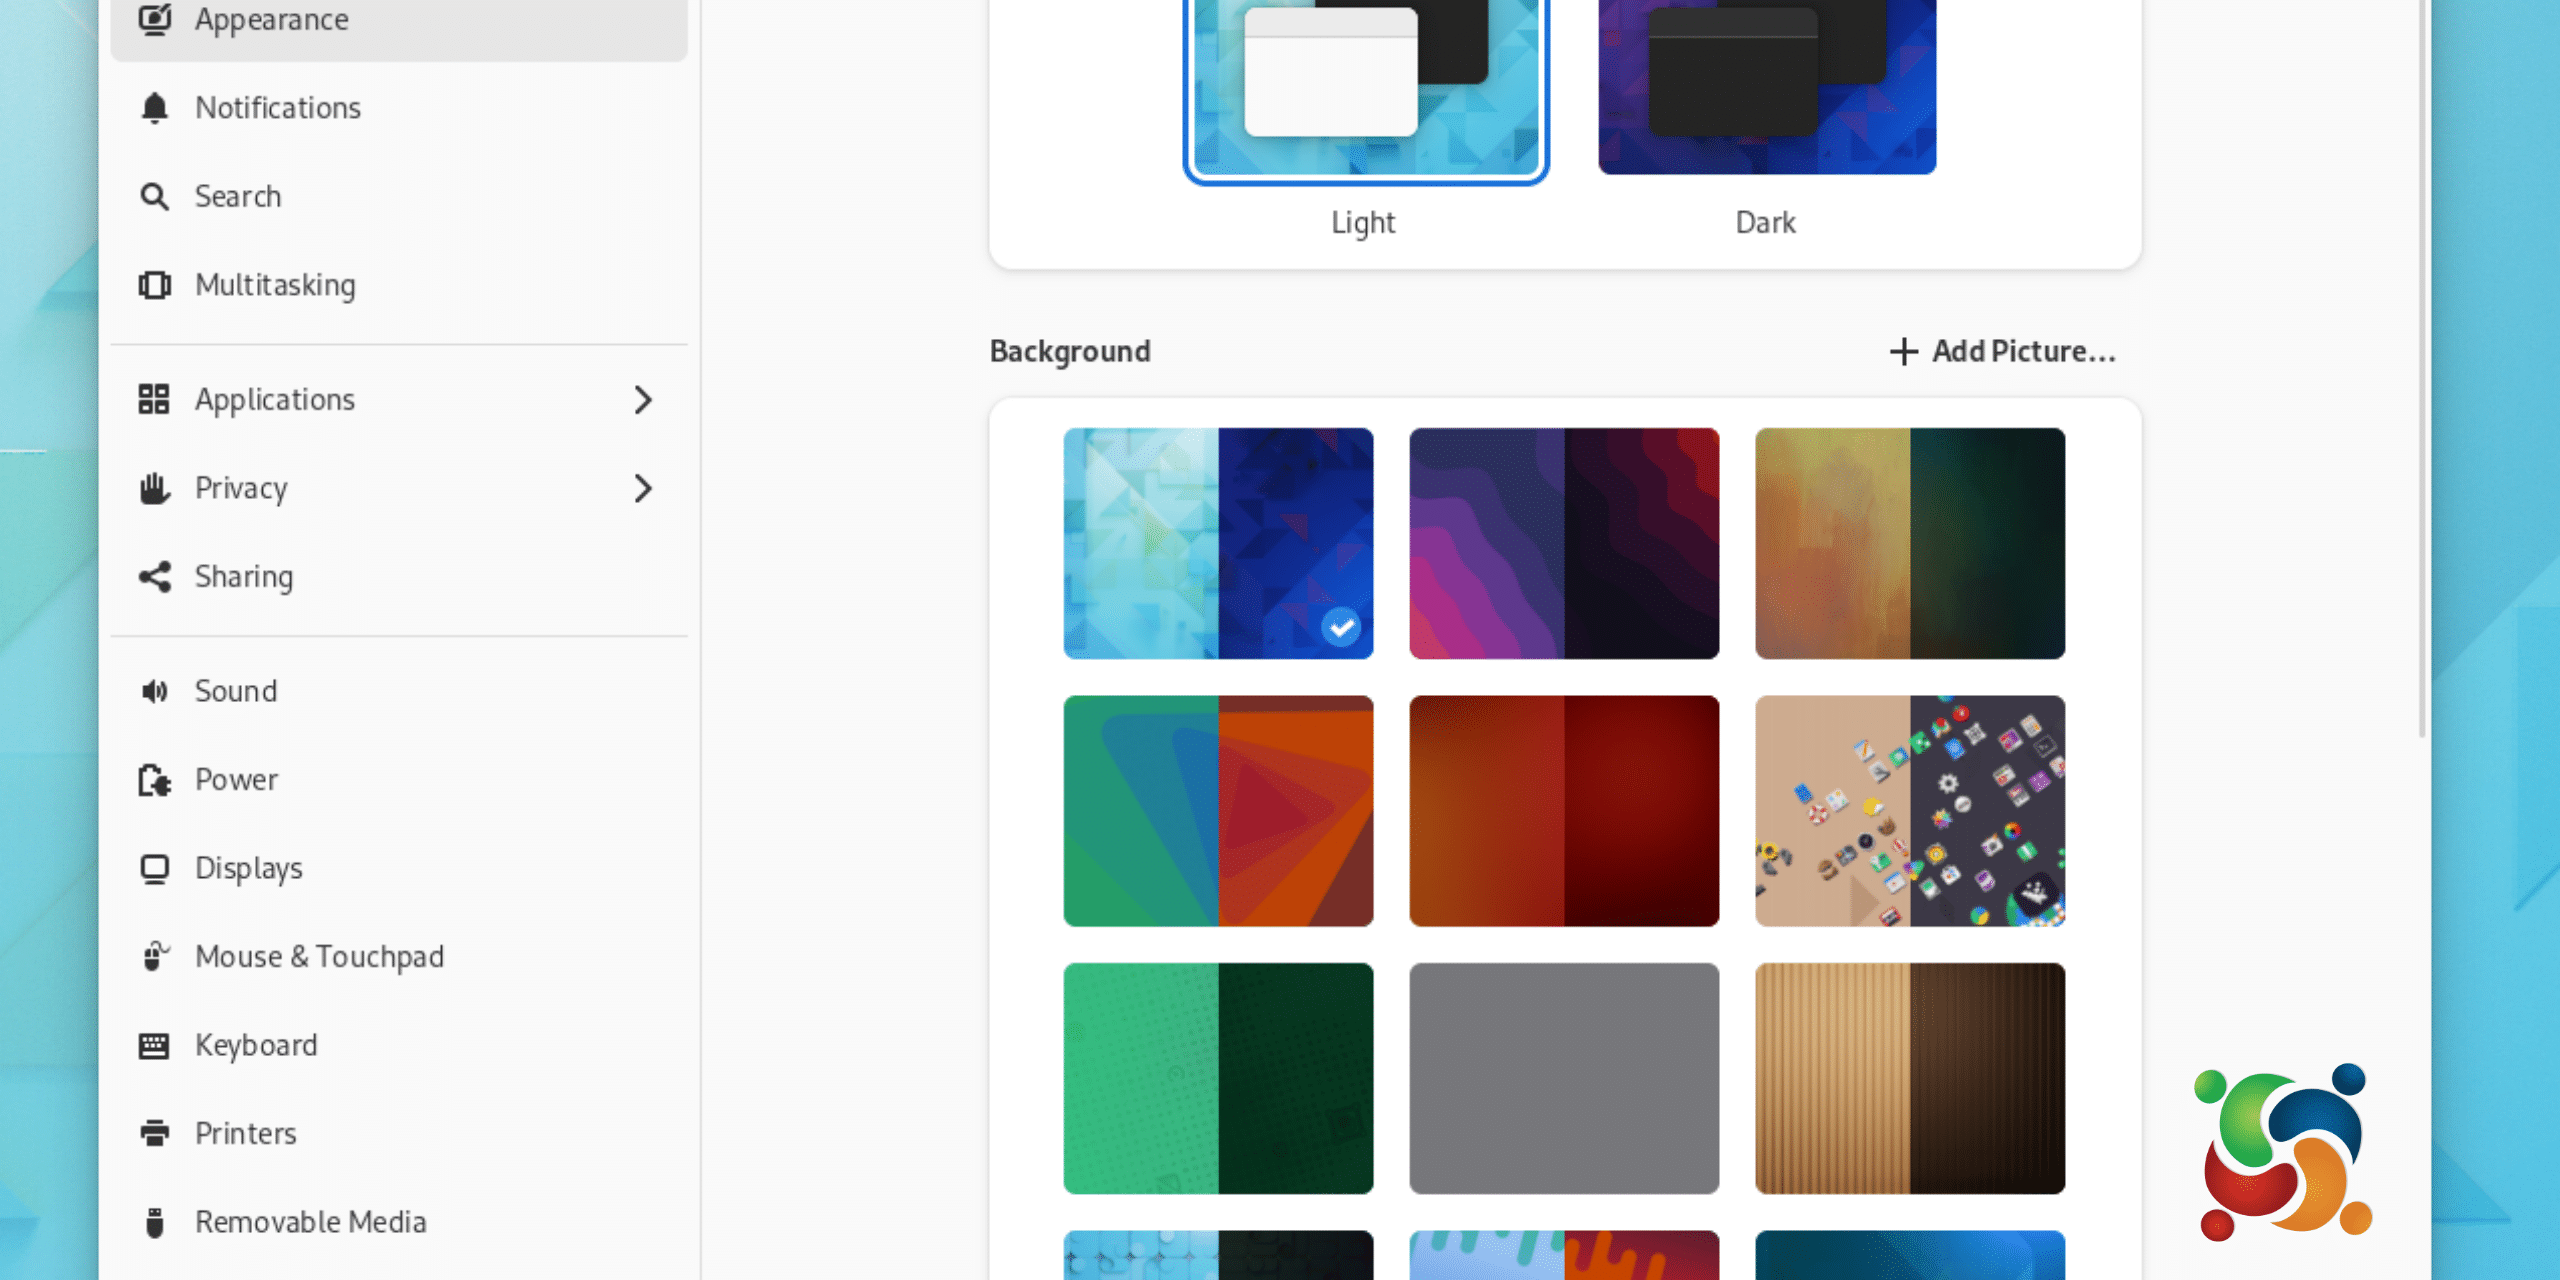Click the Sharing icon in sidebar
The height and width of the screenshot is (1280, 2560).
pos(154,577)
